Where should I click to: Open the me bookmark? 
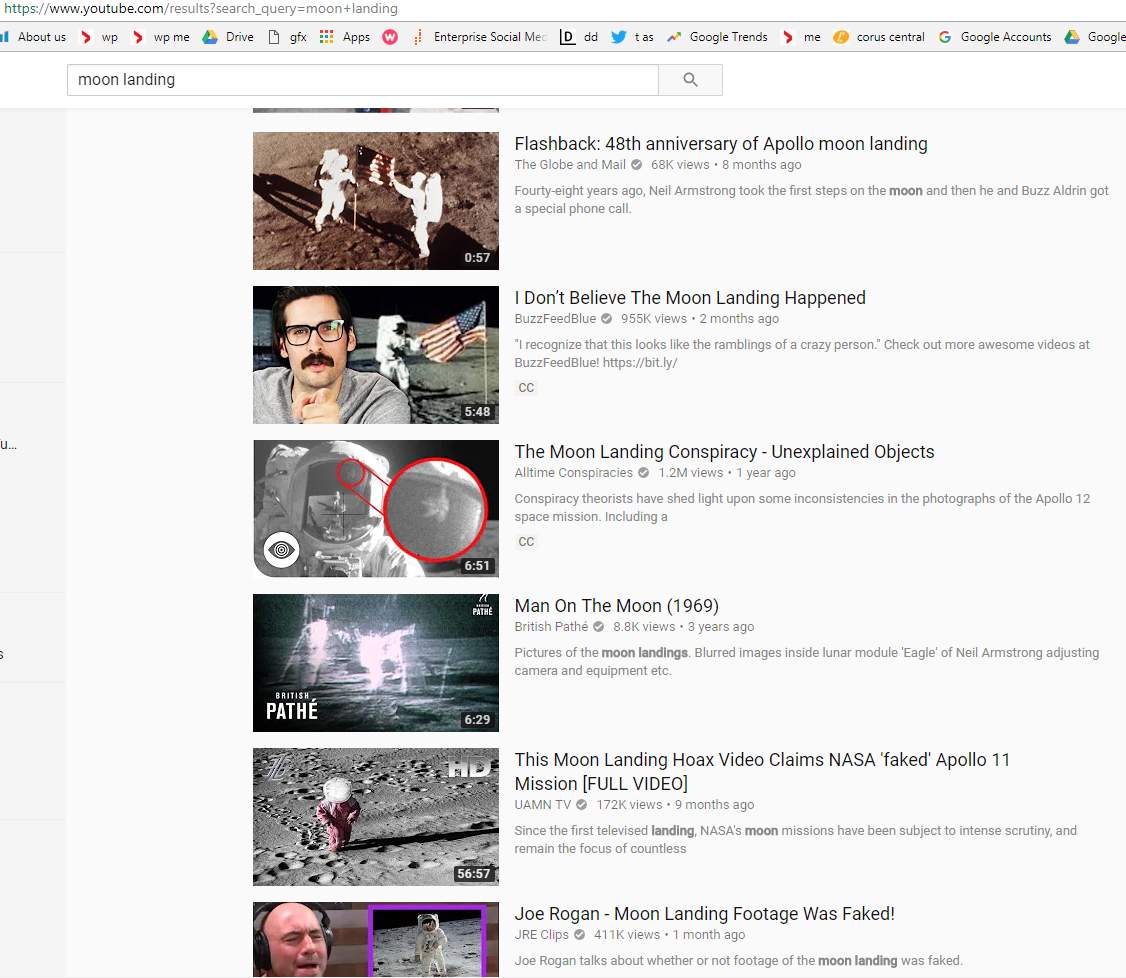[x=801, y=37]
